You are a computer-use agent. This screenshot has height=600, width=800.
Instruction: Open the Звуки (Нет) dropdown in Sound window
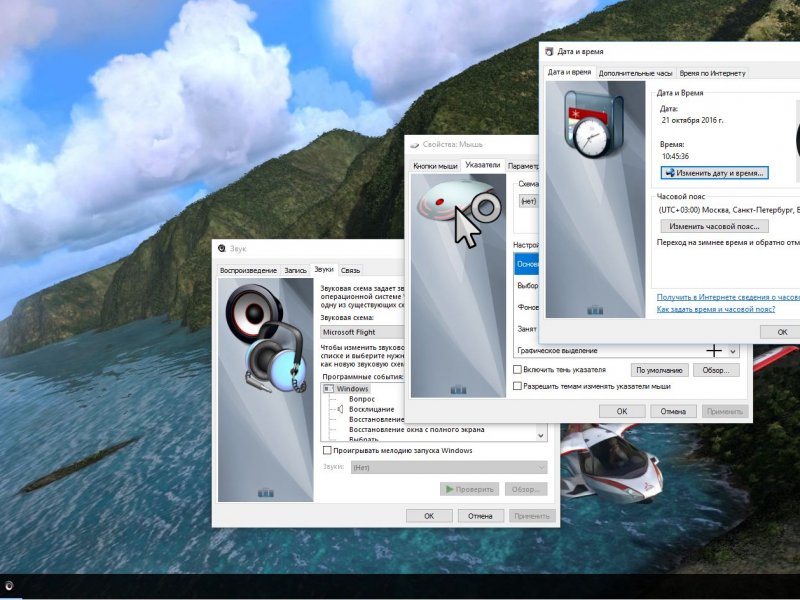click(449, 467)
